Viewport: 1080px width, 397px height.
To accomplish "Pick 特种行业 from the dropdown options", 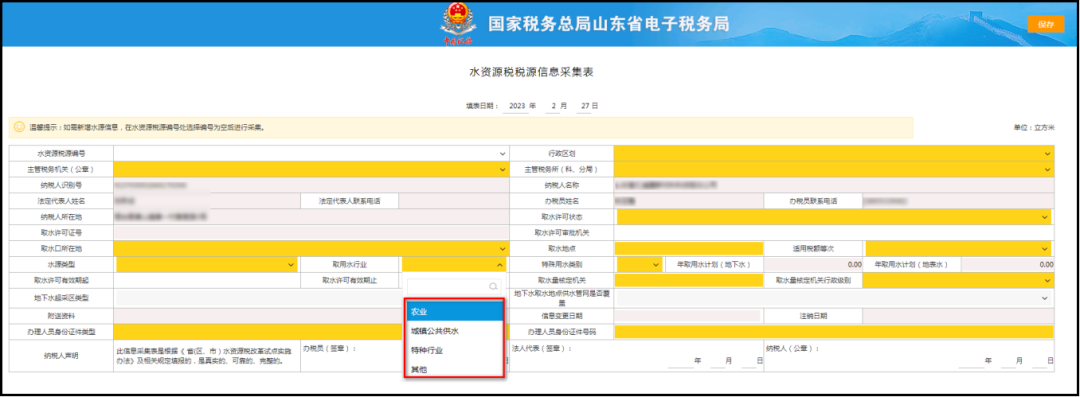I will [455, 350].
